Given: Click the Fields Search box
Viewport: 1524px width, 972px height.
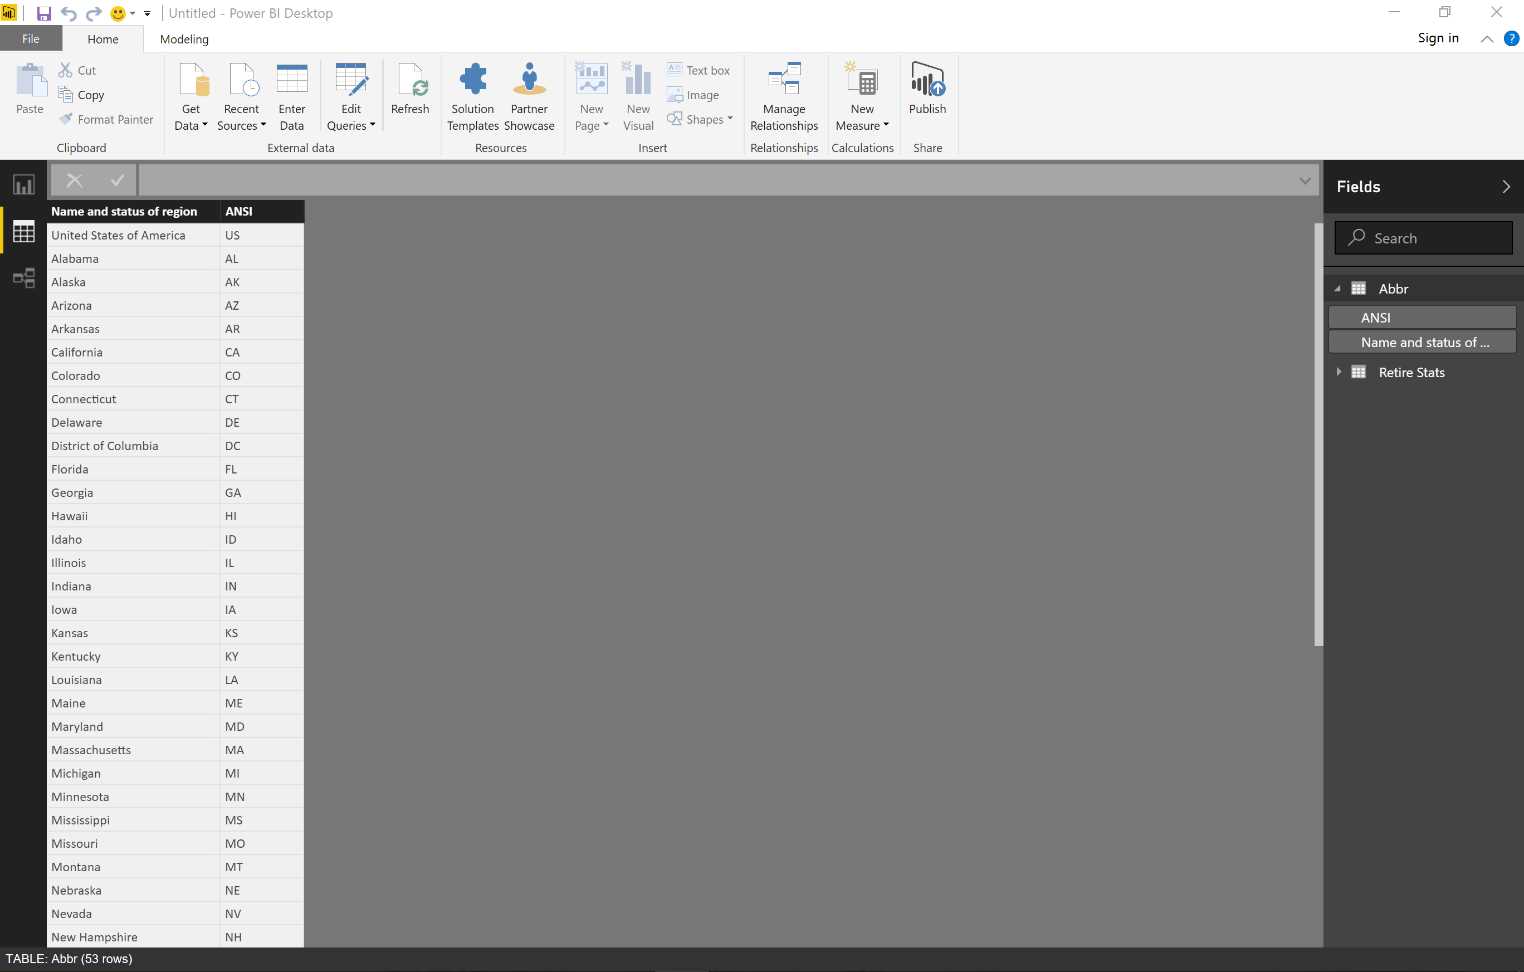Looking at the screenshot, I should pos(1423,238).
